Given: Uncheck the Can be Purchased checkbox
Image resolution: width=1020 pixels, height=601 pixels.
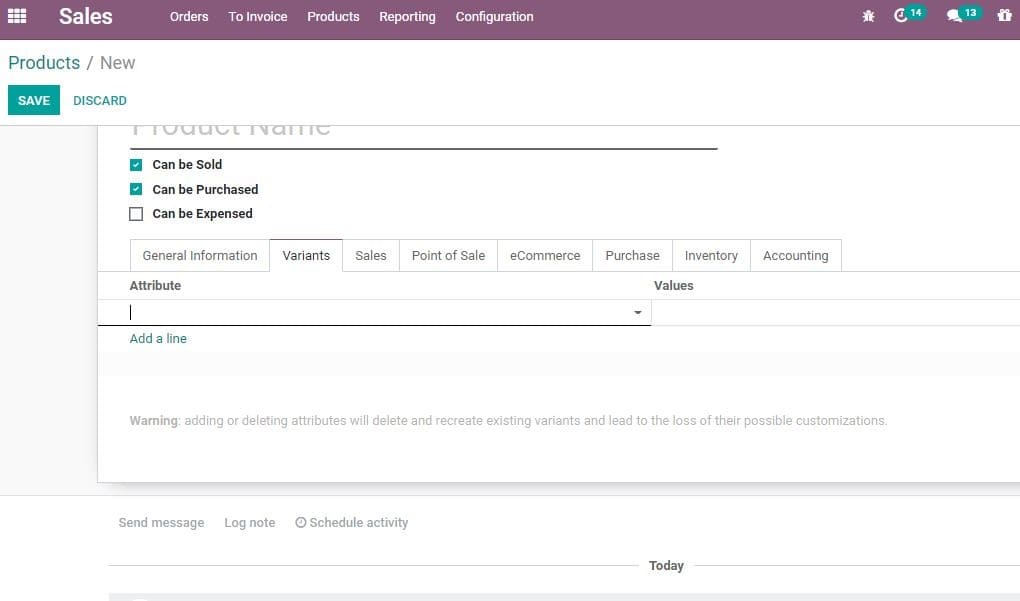Looking at the screenshot, I should 136,189.
